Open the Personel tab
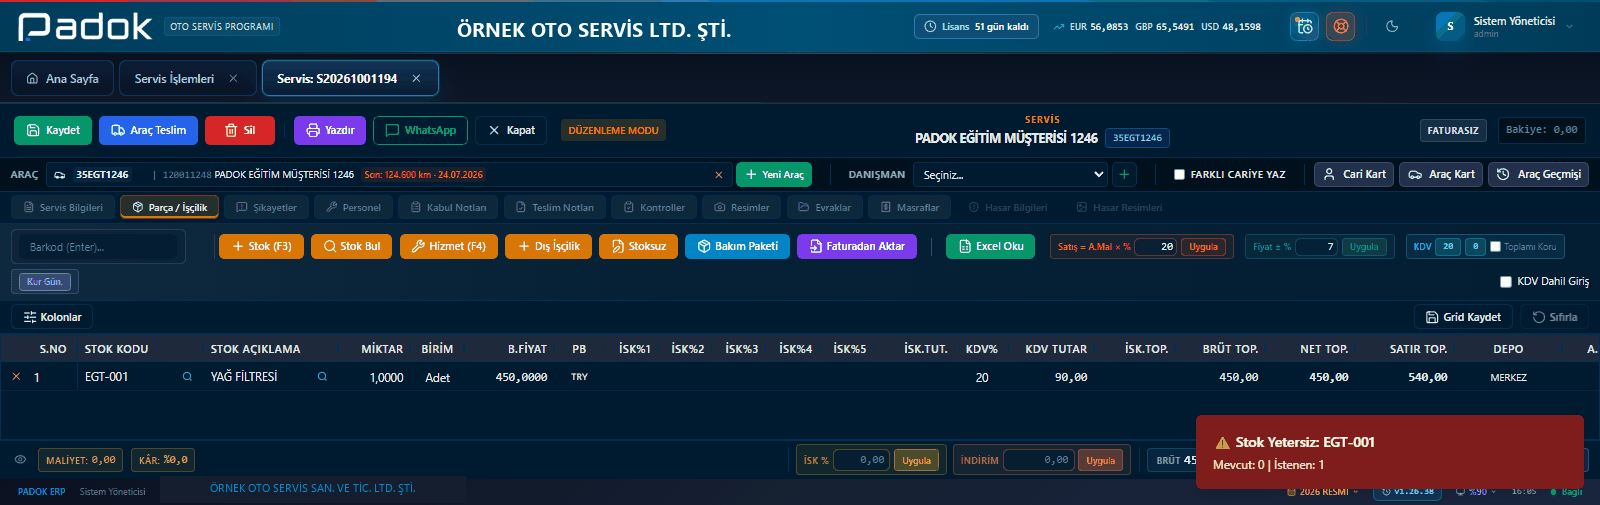The height and width of the screenshot is (505, 1600). (x=353, y=207)
